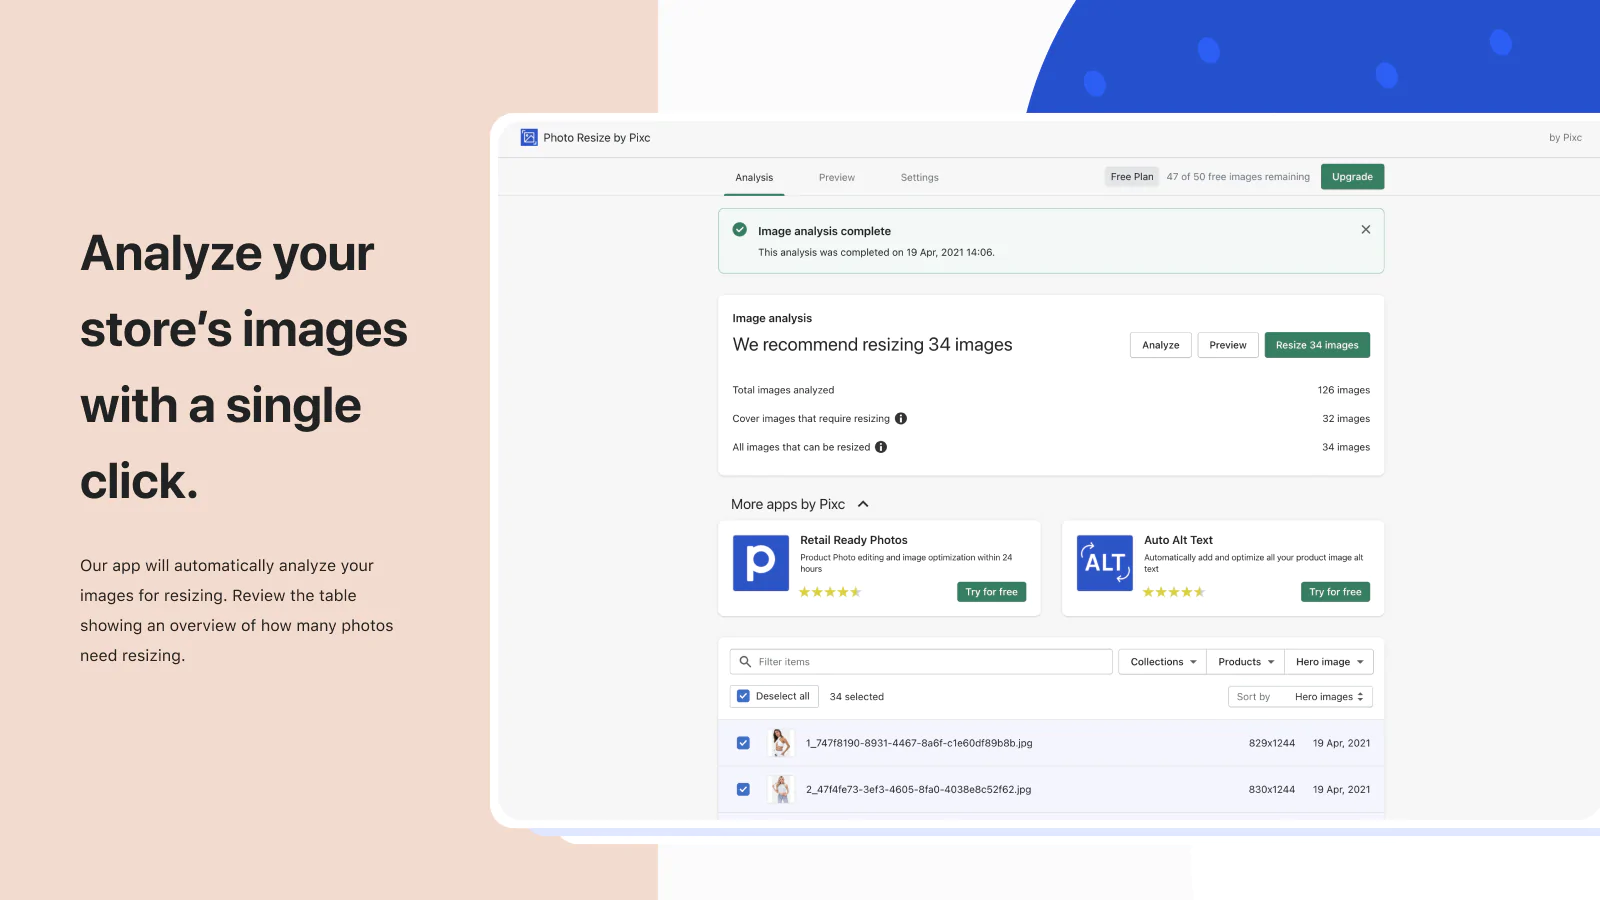
Task: Click the Retail Ready Photos app logo
Action: click(761, 563)
